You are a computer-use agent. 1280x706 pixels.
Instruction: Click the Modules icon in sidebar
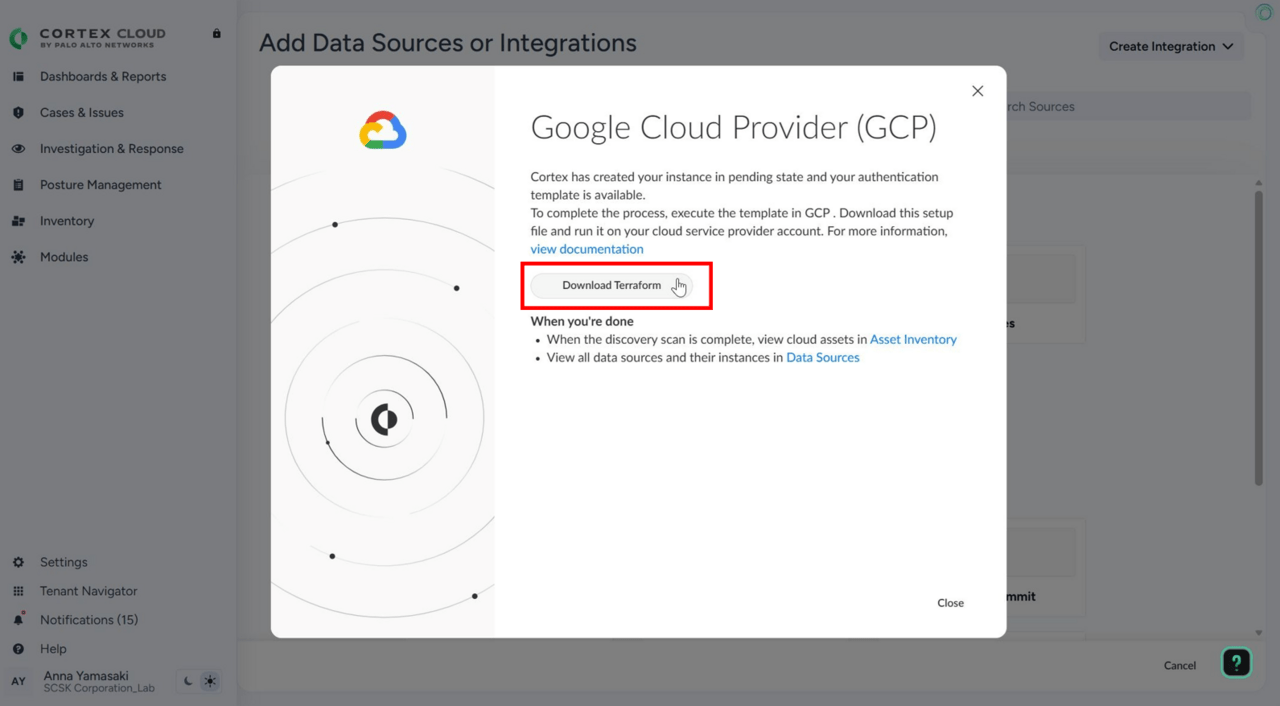[x=18, y=257]
